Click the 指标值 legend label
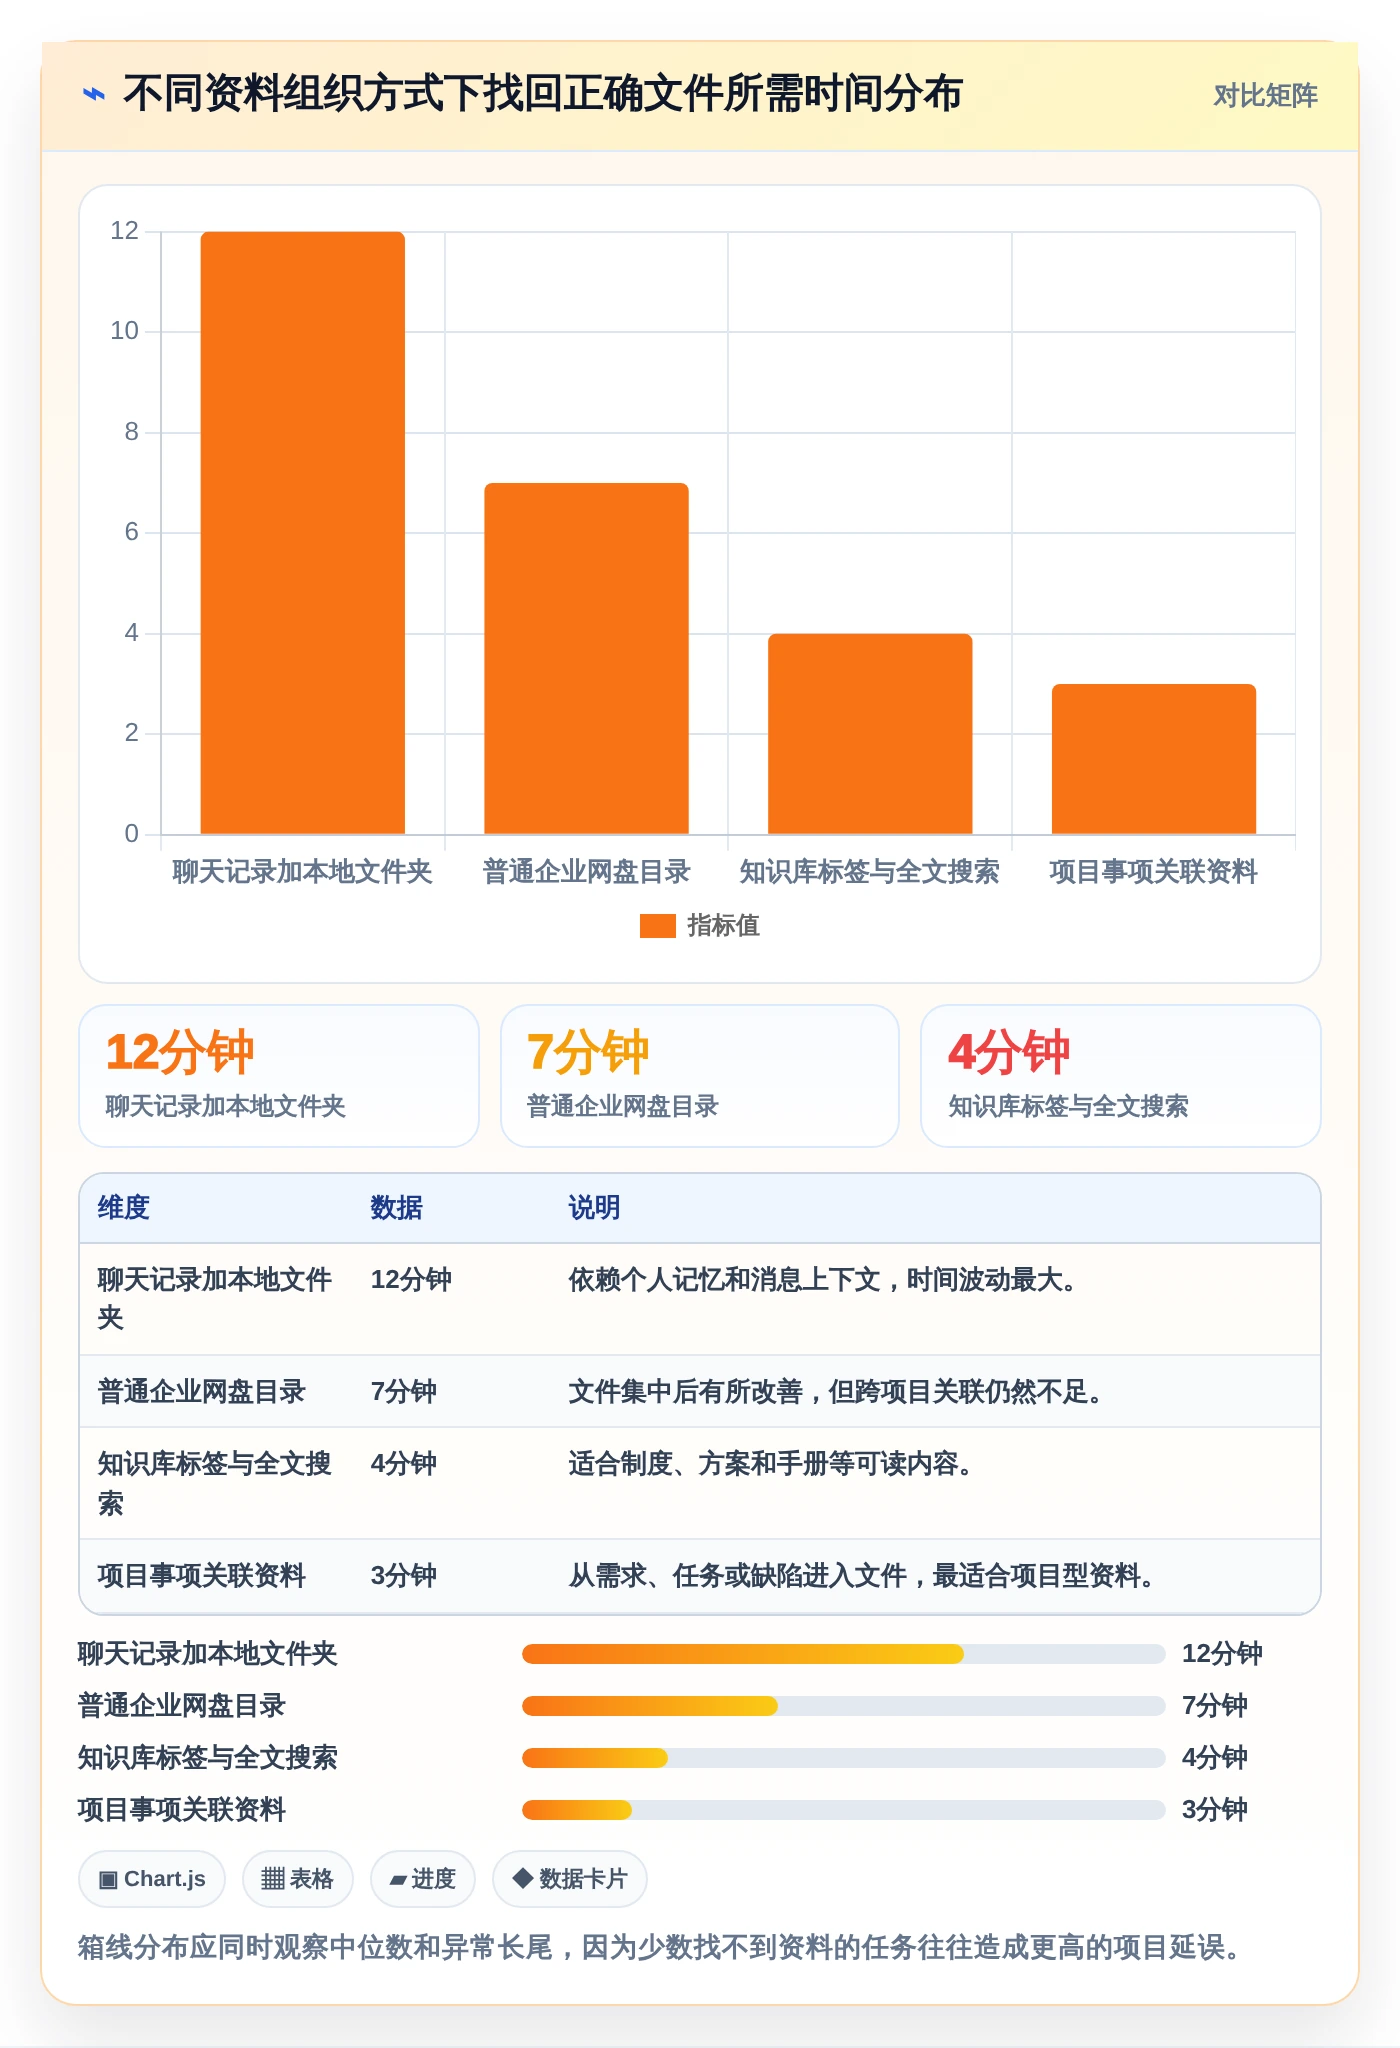 coord(723,926)
